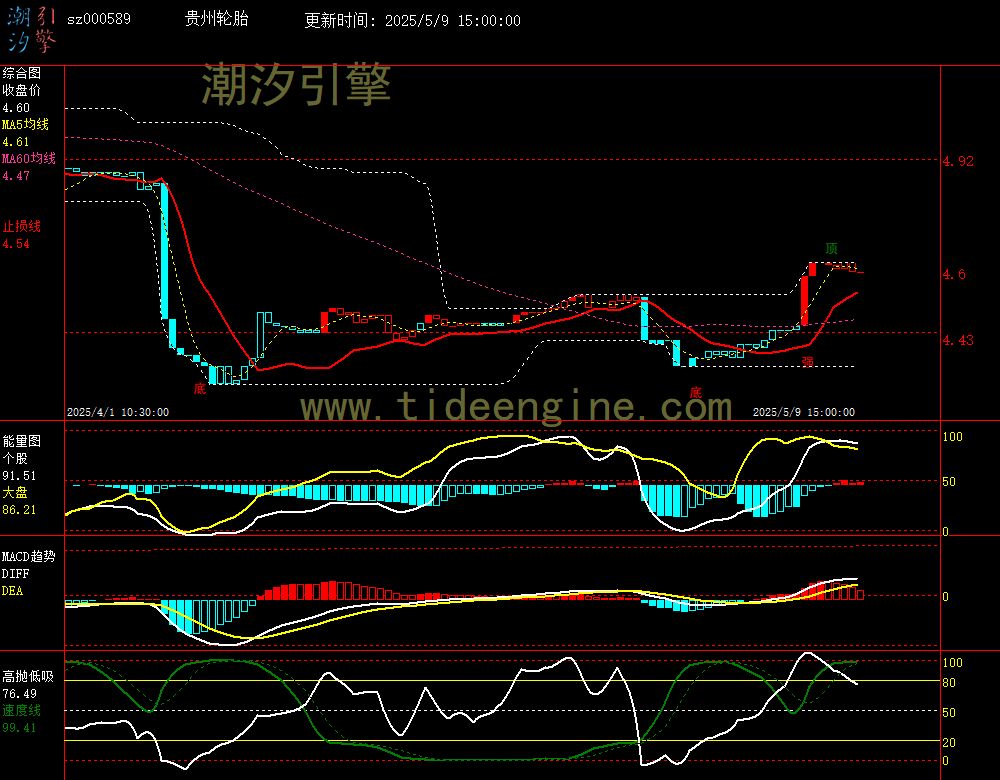Click the DIFF legend label

(x=15, y=574)
